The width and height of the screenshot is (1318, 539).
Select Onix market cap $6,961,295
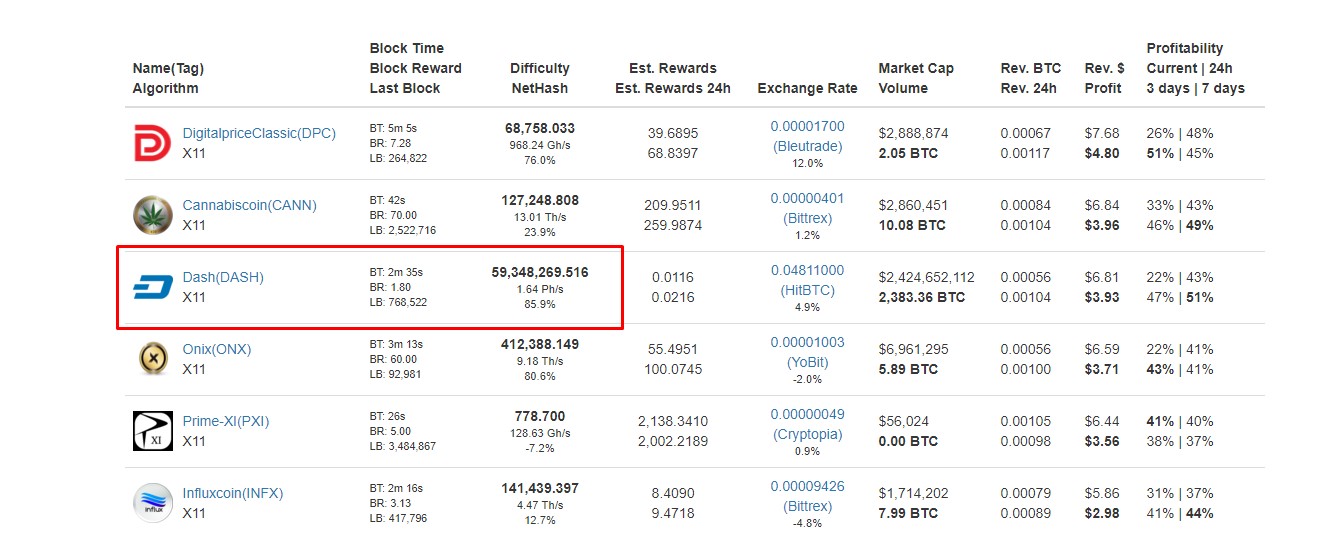(x=913, y=349)
